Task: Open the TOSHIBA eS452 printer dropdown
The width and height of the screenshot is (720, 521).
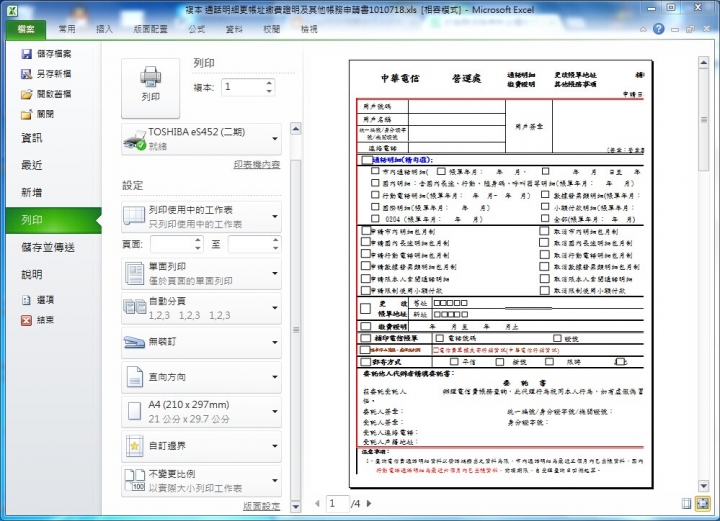Action: 201,139
